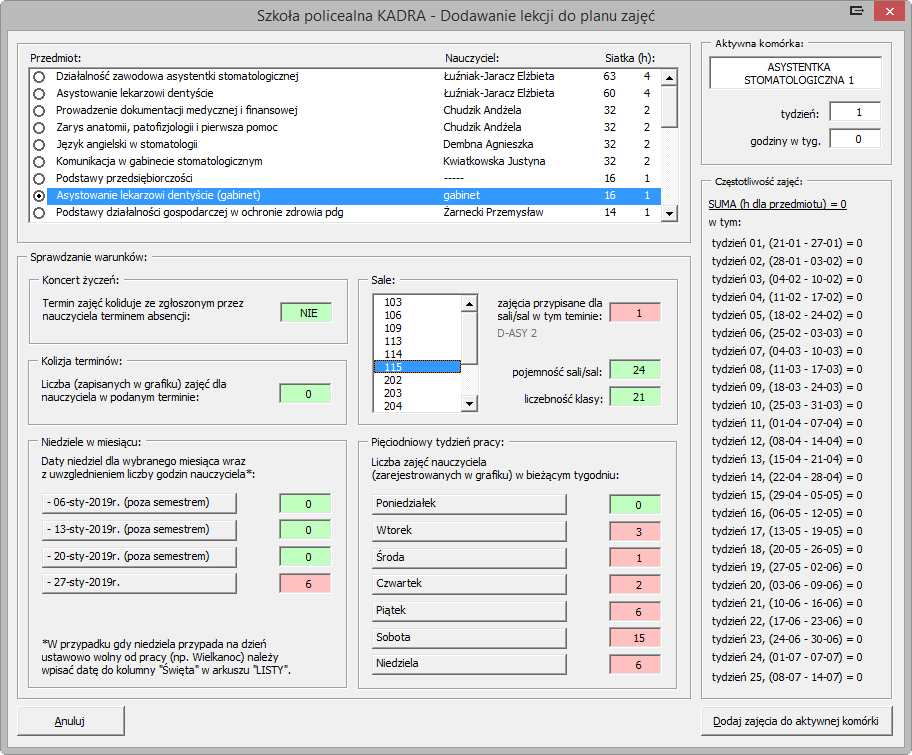This screenshot has width=912, height=755.
Task: Click the Sobota day button
Action: click(467, 637)
